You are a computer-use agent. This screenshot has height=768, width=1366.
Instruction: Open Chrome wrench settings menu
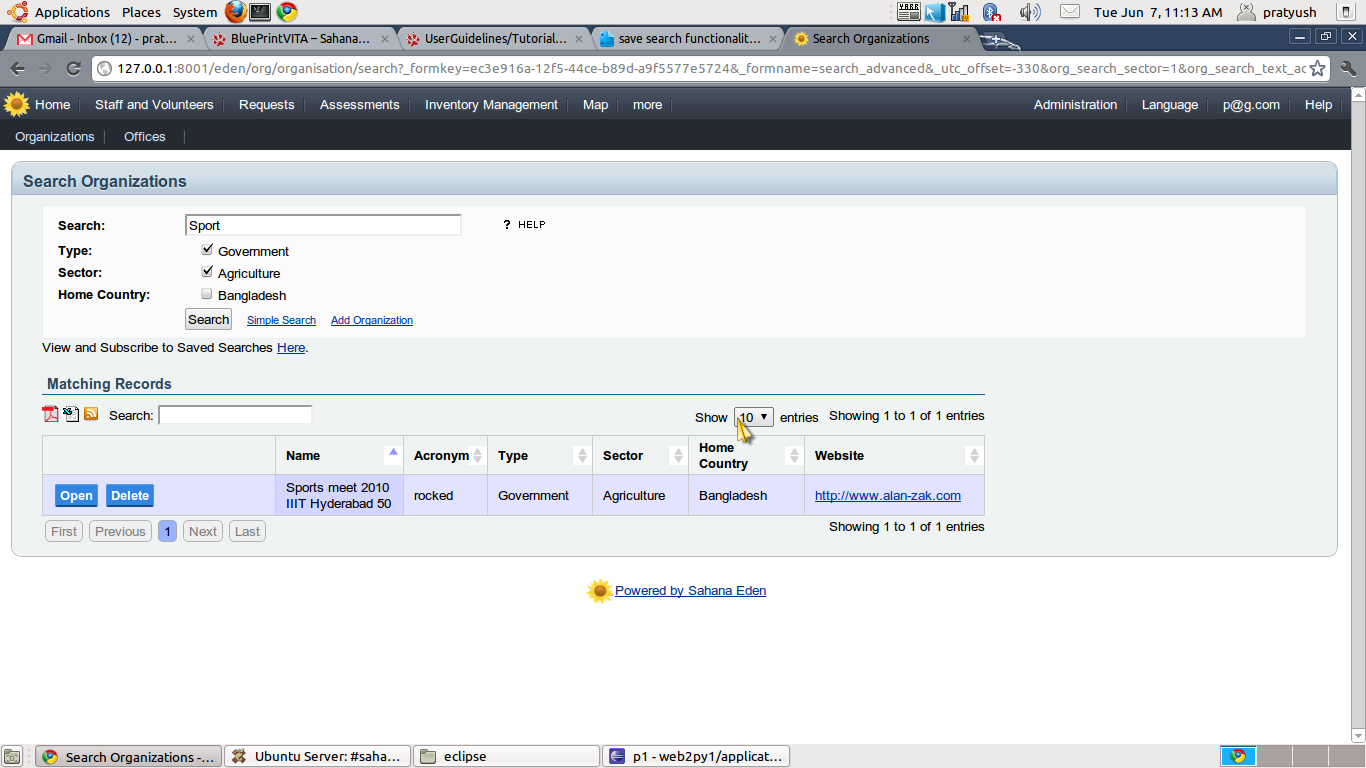tap(1348, 69)
